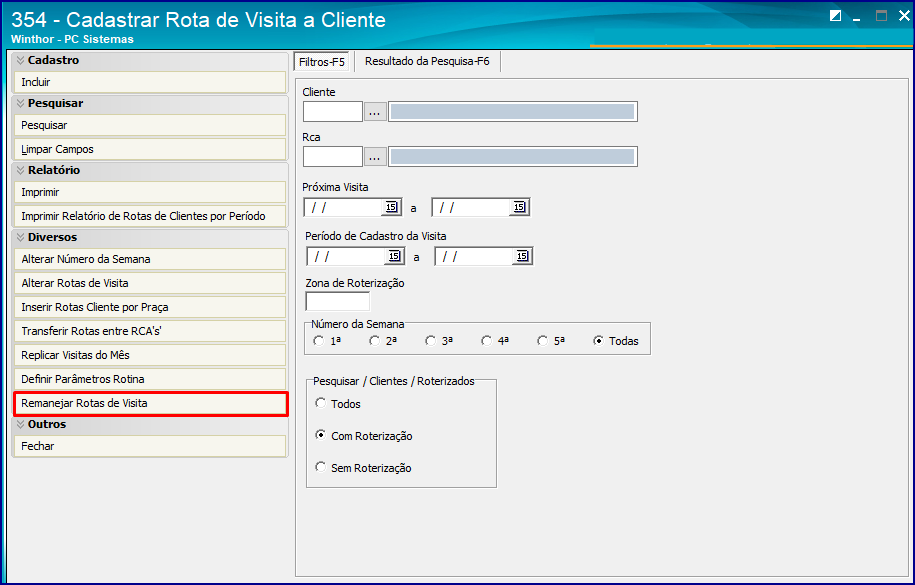Viewport: 915px width, 585px height.
Task: Collapse the Pesquisar section header
Action: click(20, 103)
